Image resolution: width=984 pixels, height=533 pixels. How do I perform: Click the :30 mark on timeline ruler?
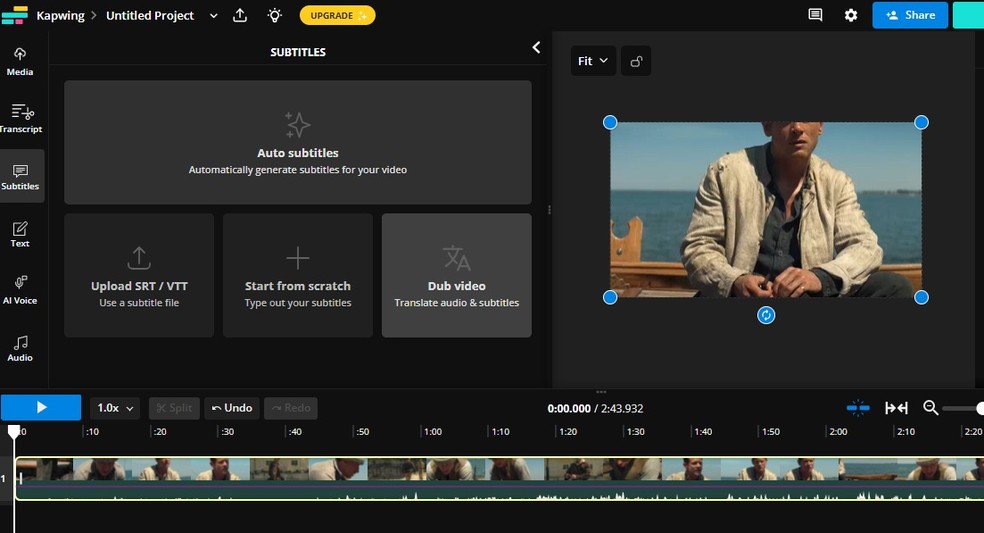(x=227, y=432)
